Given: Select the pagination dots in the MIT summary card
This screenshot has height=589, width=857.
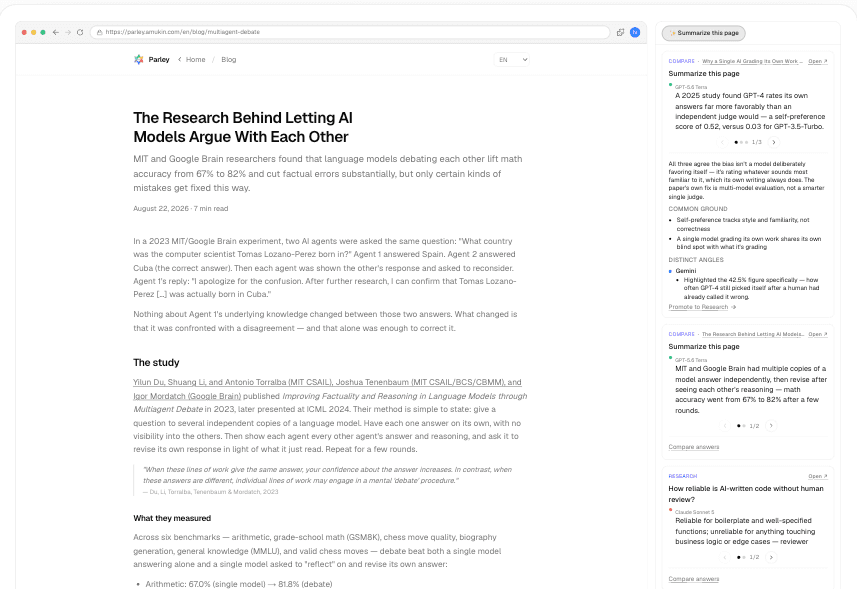Looking at the screenshot, I should point(741,426).
